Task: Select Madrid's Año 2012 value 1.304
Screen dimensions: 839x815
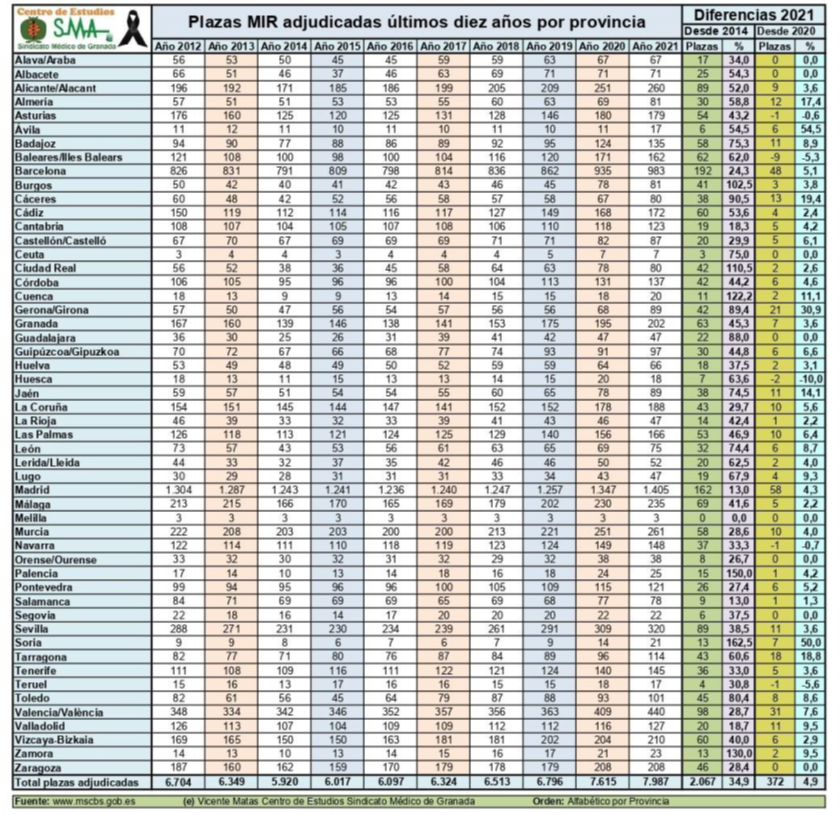Action: pos(179,490)
